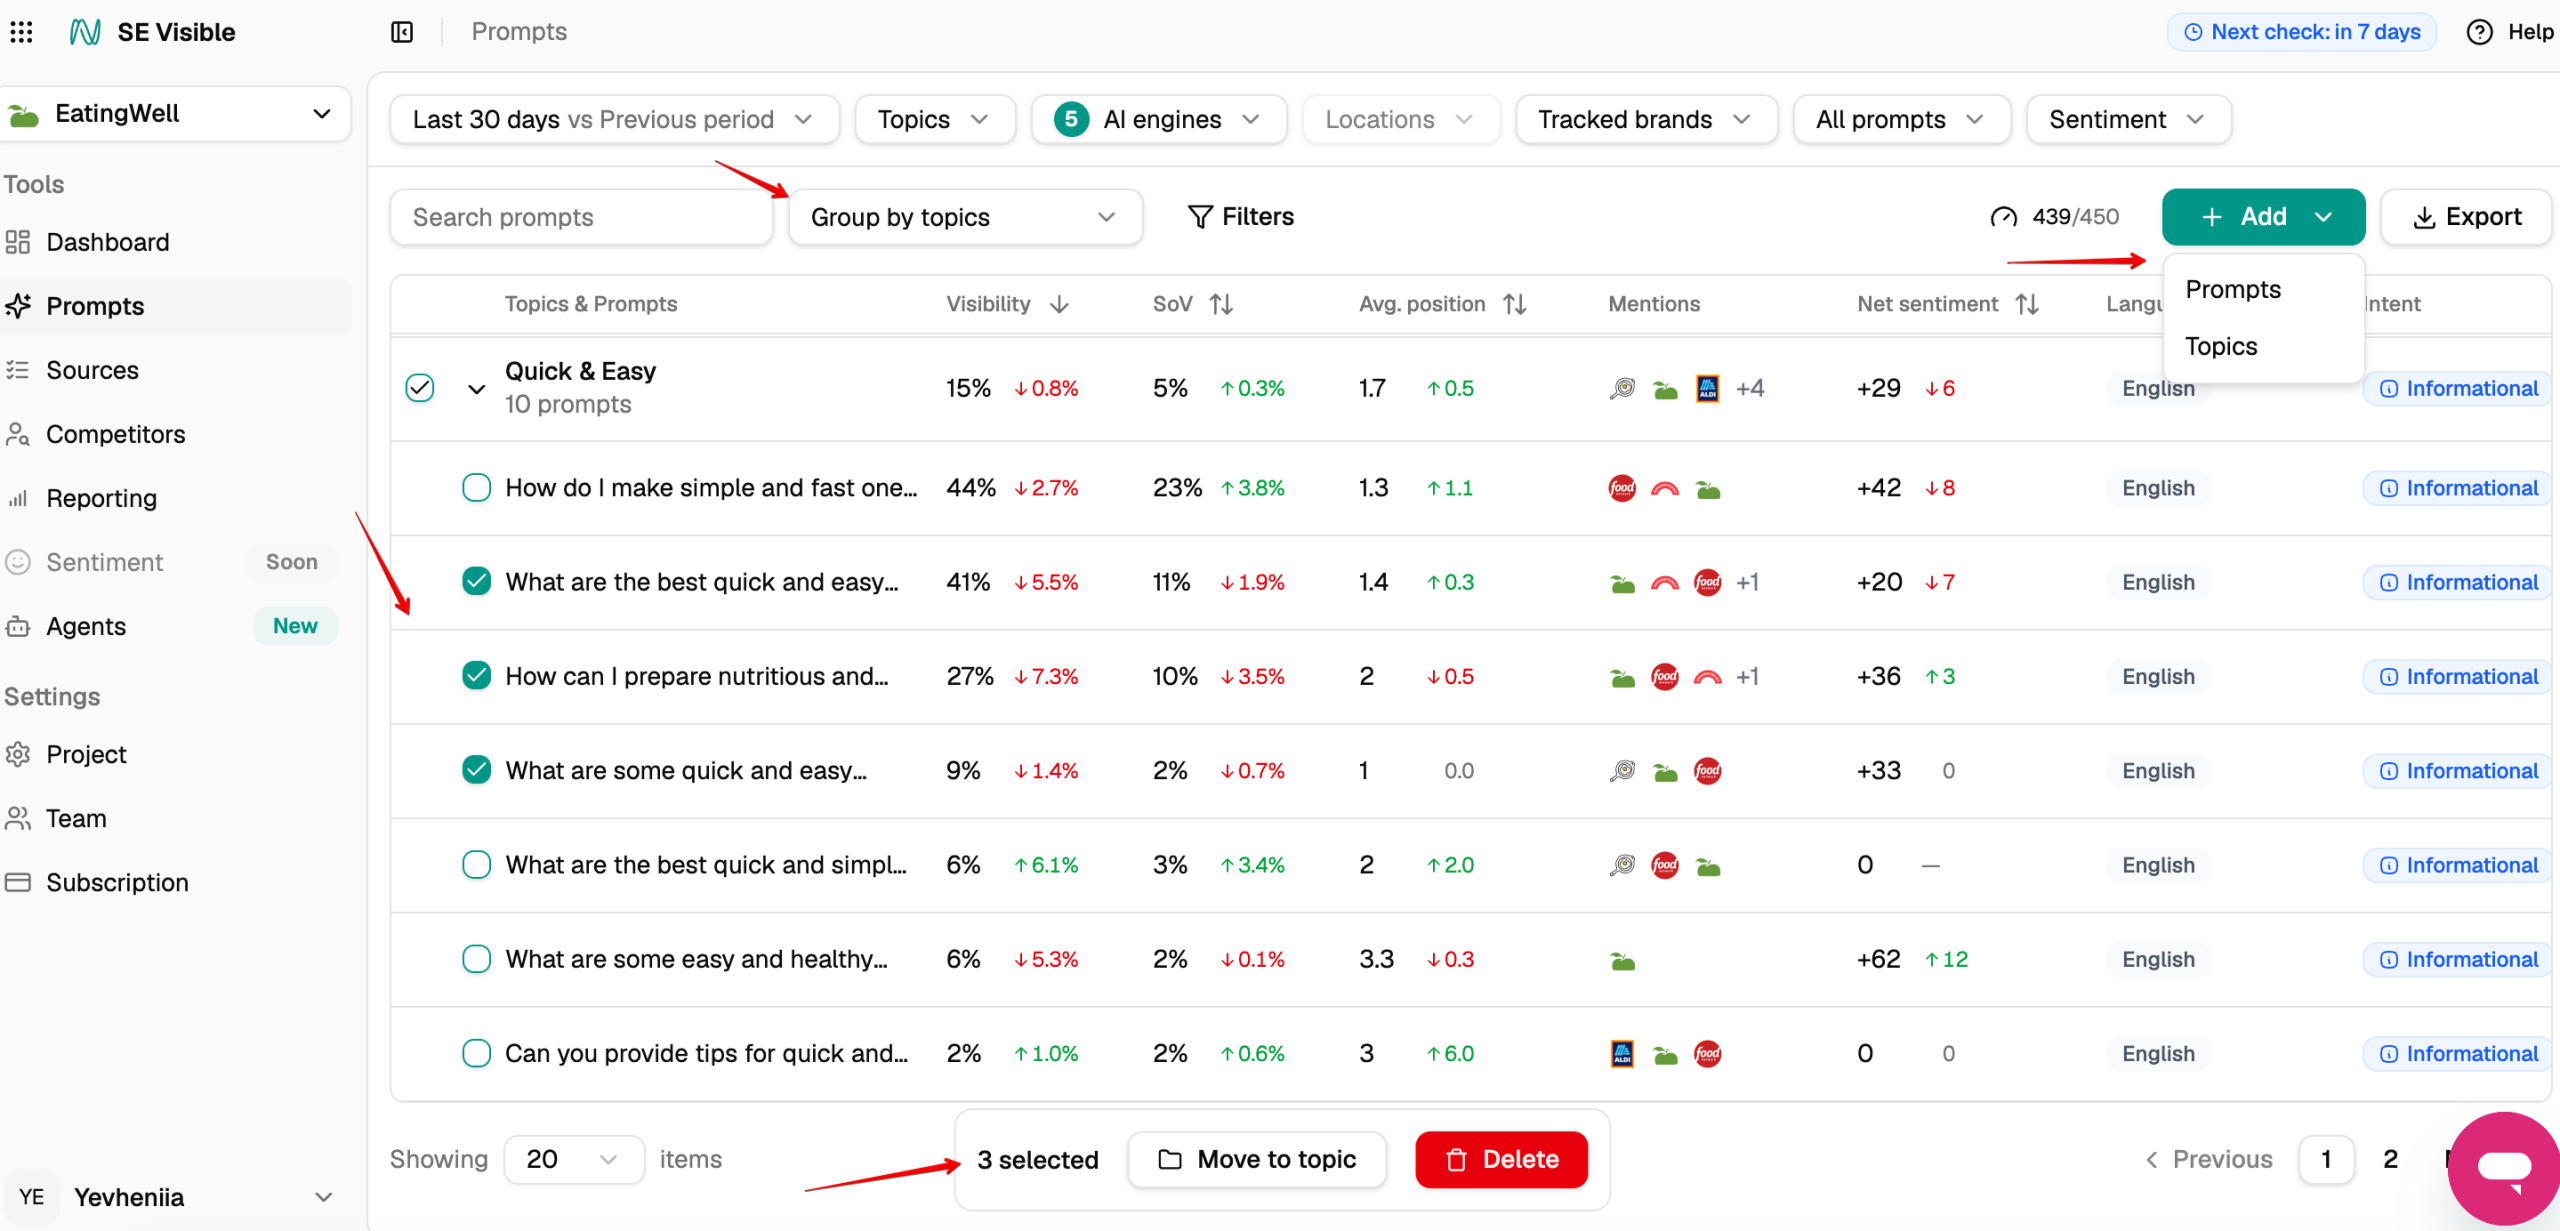Delete the selected prompts
The width and height of the screenshot is (2560, 1231).
point(1501,1160)
